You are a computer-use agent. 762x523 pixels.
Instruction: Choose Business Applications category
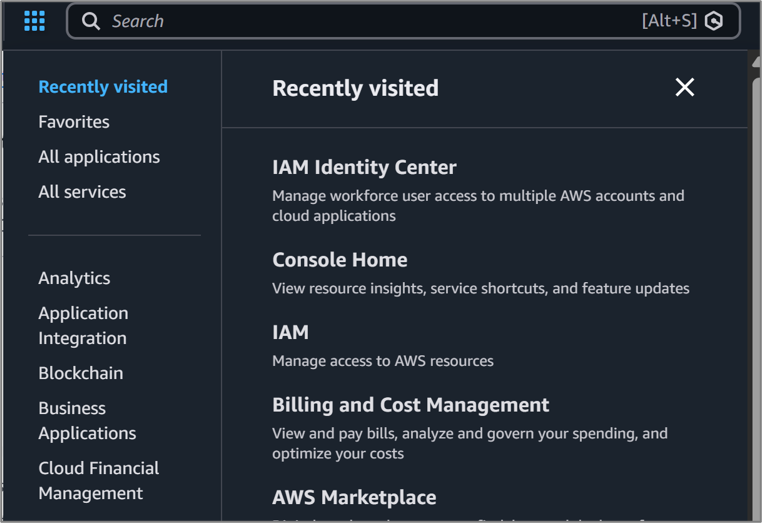point(87,420)
